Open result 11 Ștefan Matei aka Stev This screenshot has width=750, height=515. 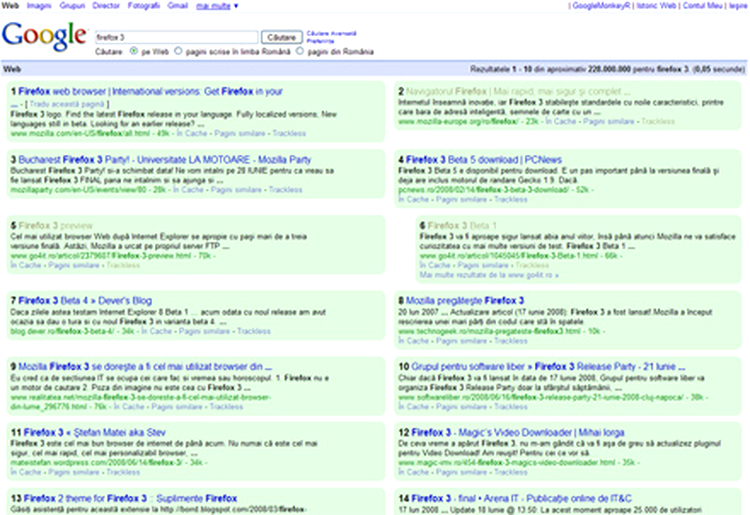[95, 433]
